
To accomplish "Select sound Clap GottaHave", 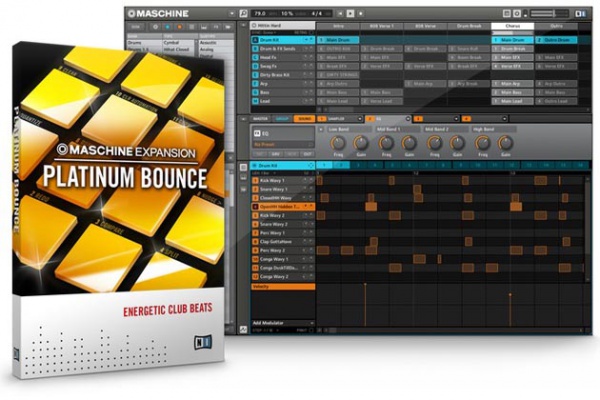I will tap(282, 242).
